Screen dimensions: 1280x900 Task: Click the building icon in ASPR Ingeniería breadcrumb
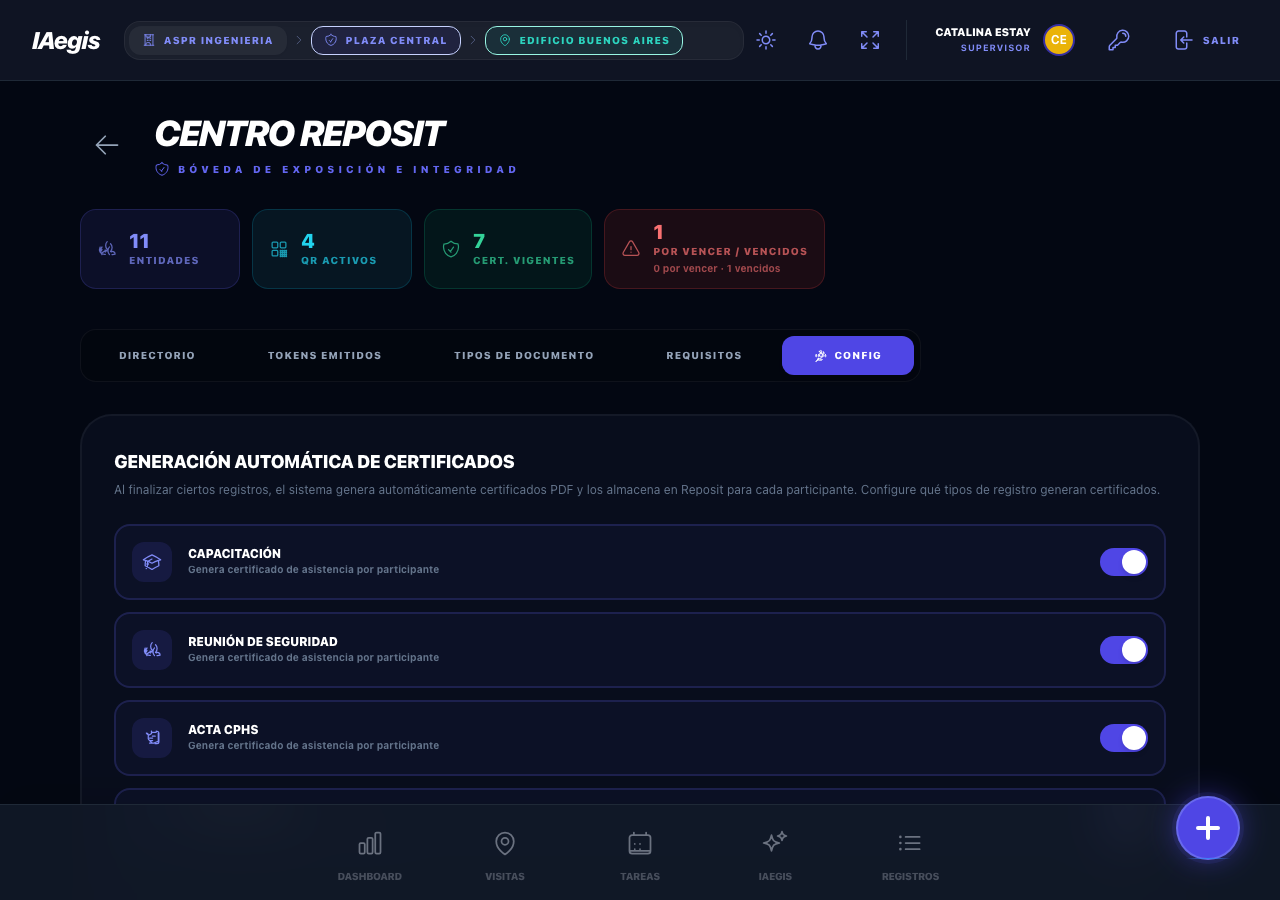coord(149,40)
